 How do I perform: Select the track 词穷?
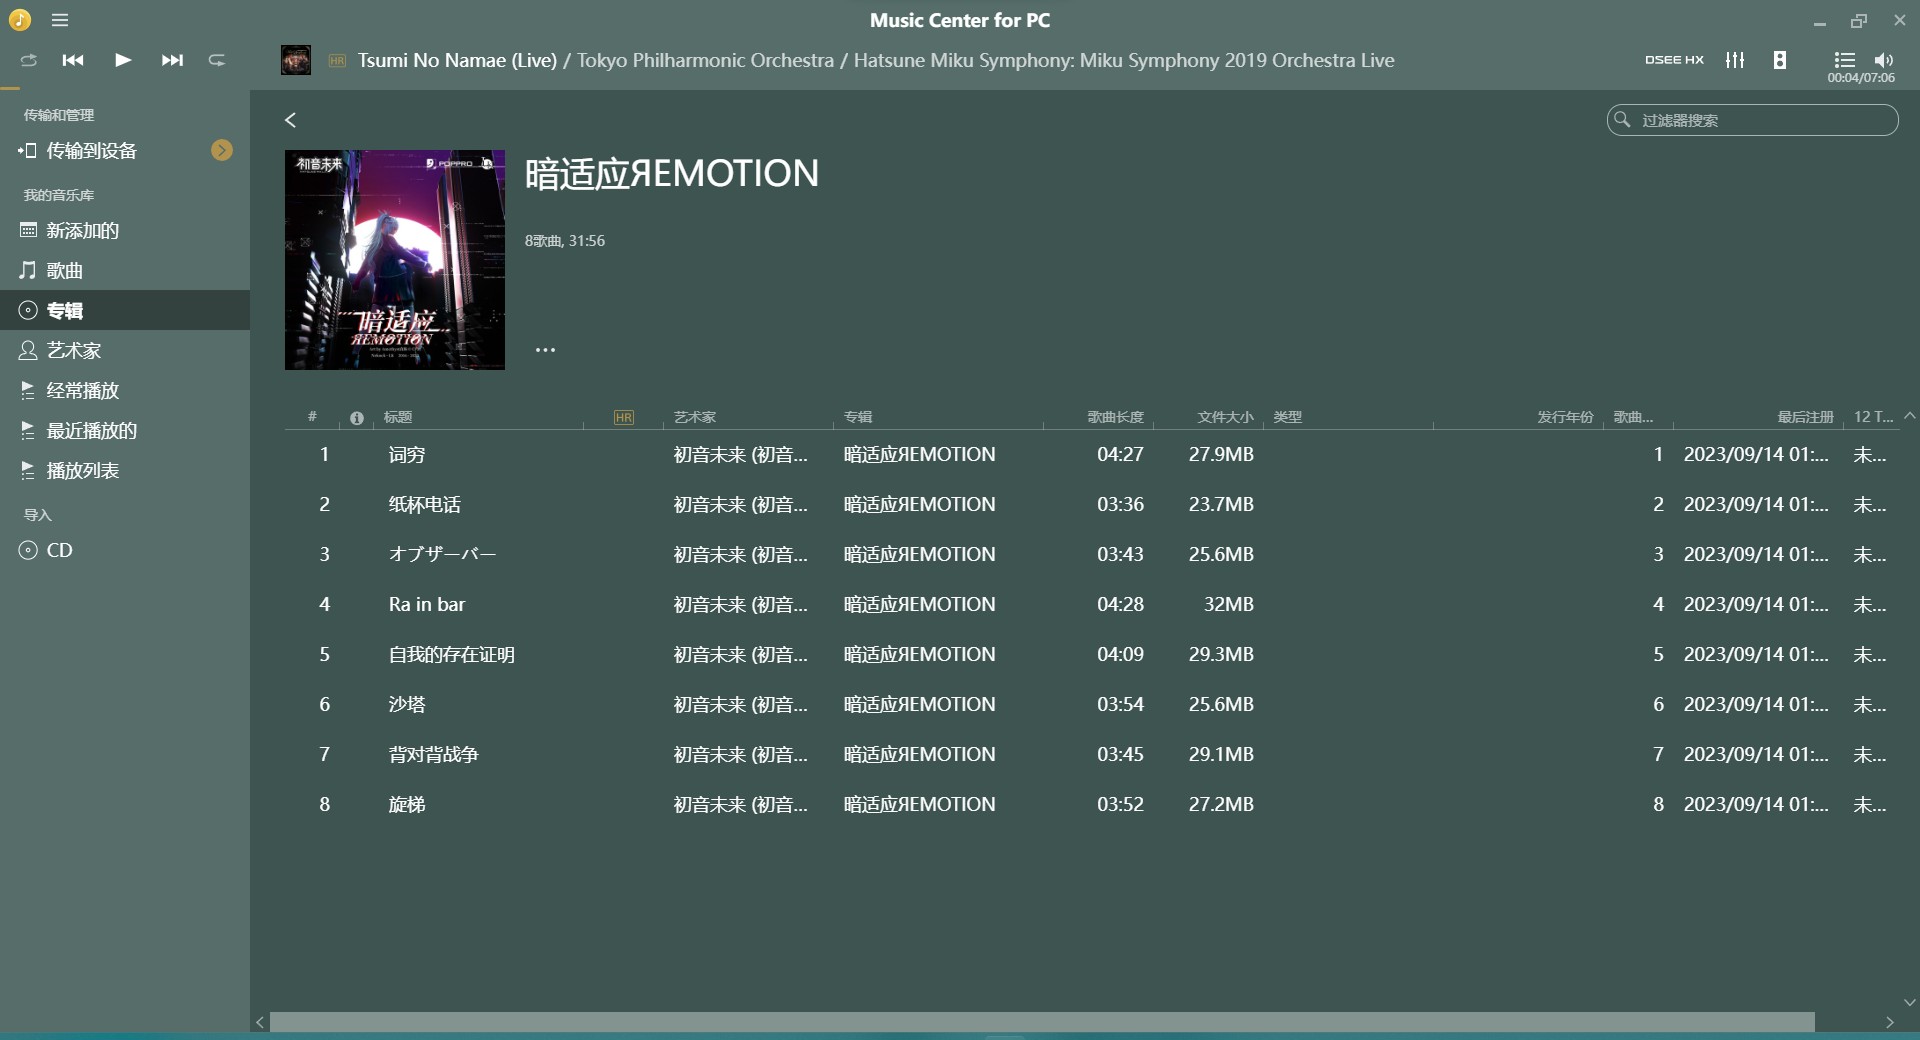407,455
